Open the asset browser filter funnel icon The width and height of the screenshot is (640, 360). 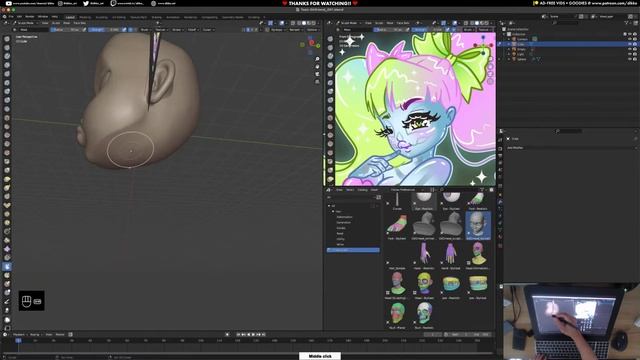point(482,190)
